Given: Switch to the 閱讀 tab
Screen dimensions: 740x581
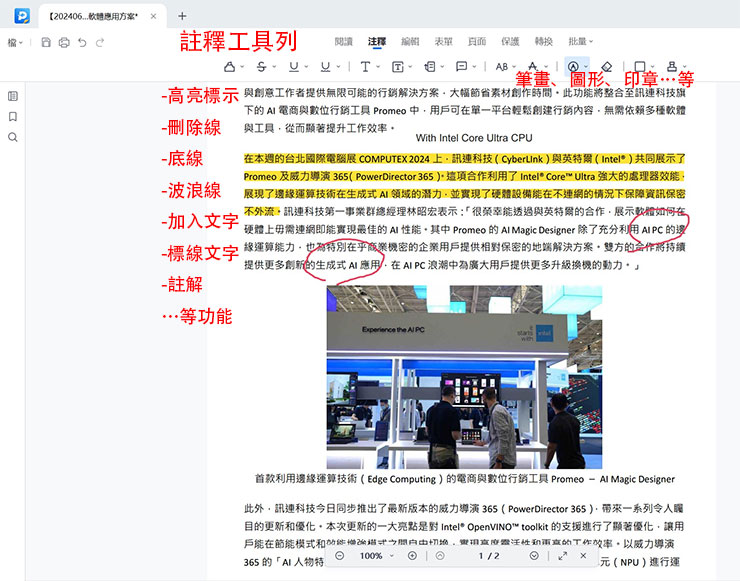Looking at the screenshot, I should coord(344,42).
